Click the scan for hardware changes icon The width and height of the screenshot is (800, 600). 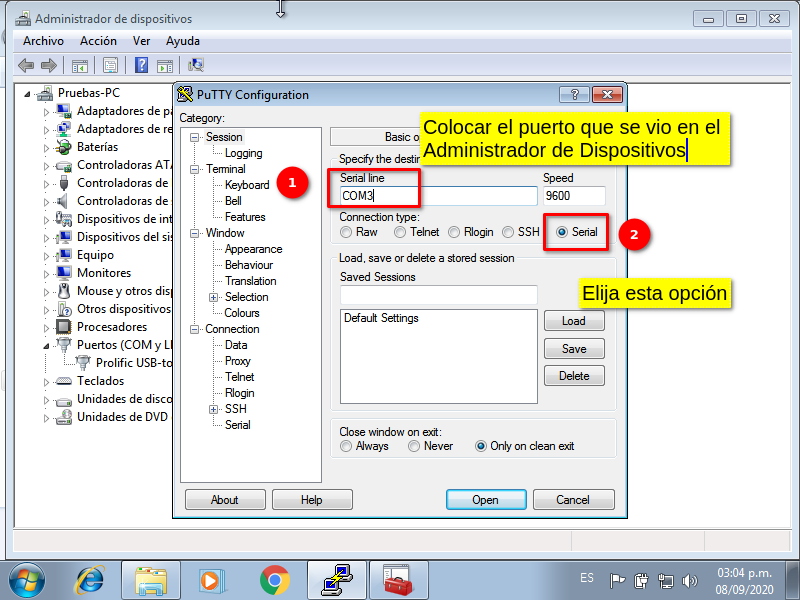(196, 65)
